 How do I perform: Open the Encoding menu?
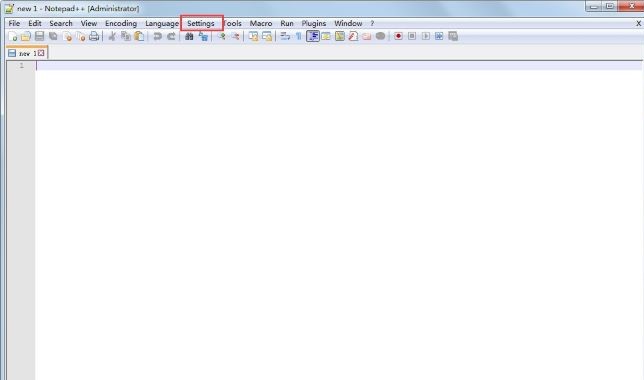tap(121, 23)
